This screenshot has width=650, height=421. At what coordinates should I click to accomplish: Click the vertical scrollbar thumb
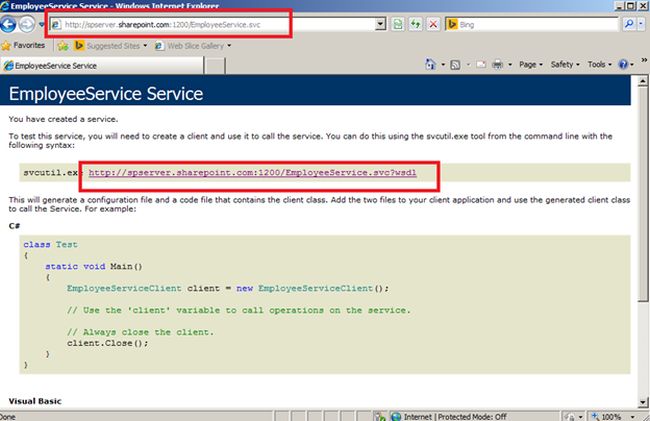[643, 194]
